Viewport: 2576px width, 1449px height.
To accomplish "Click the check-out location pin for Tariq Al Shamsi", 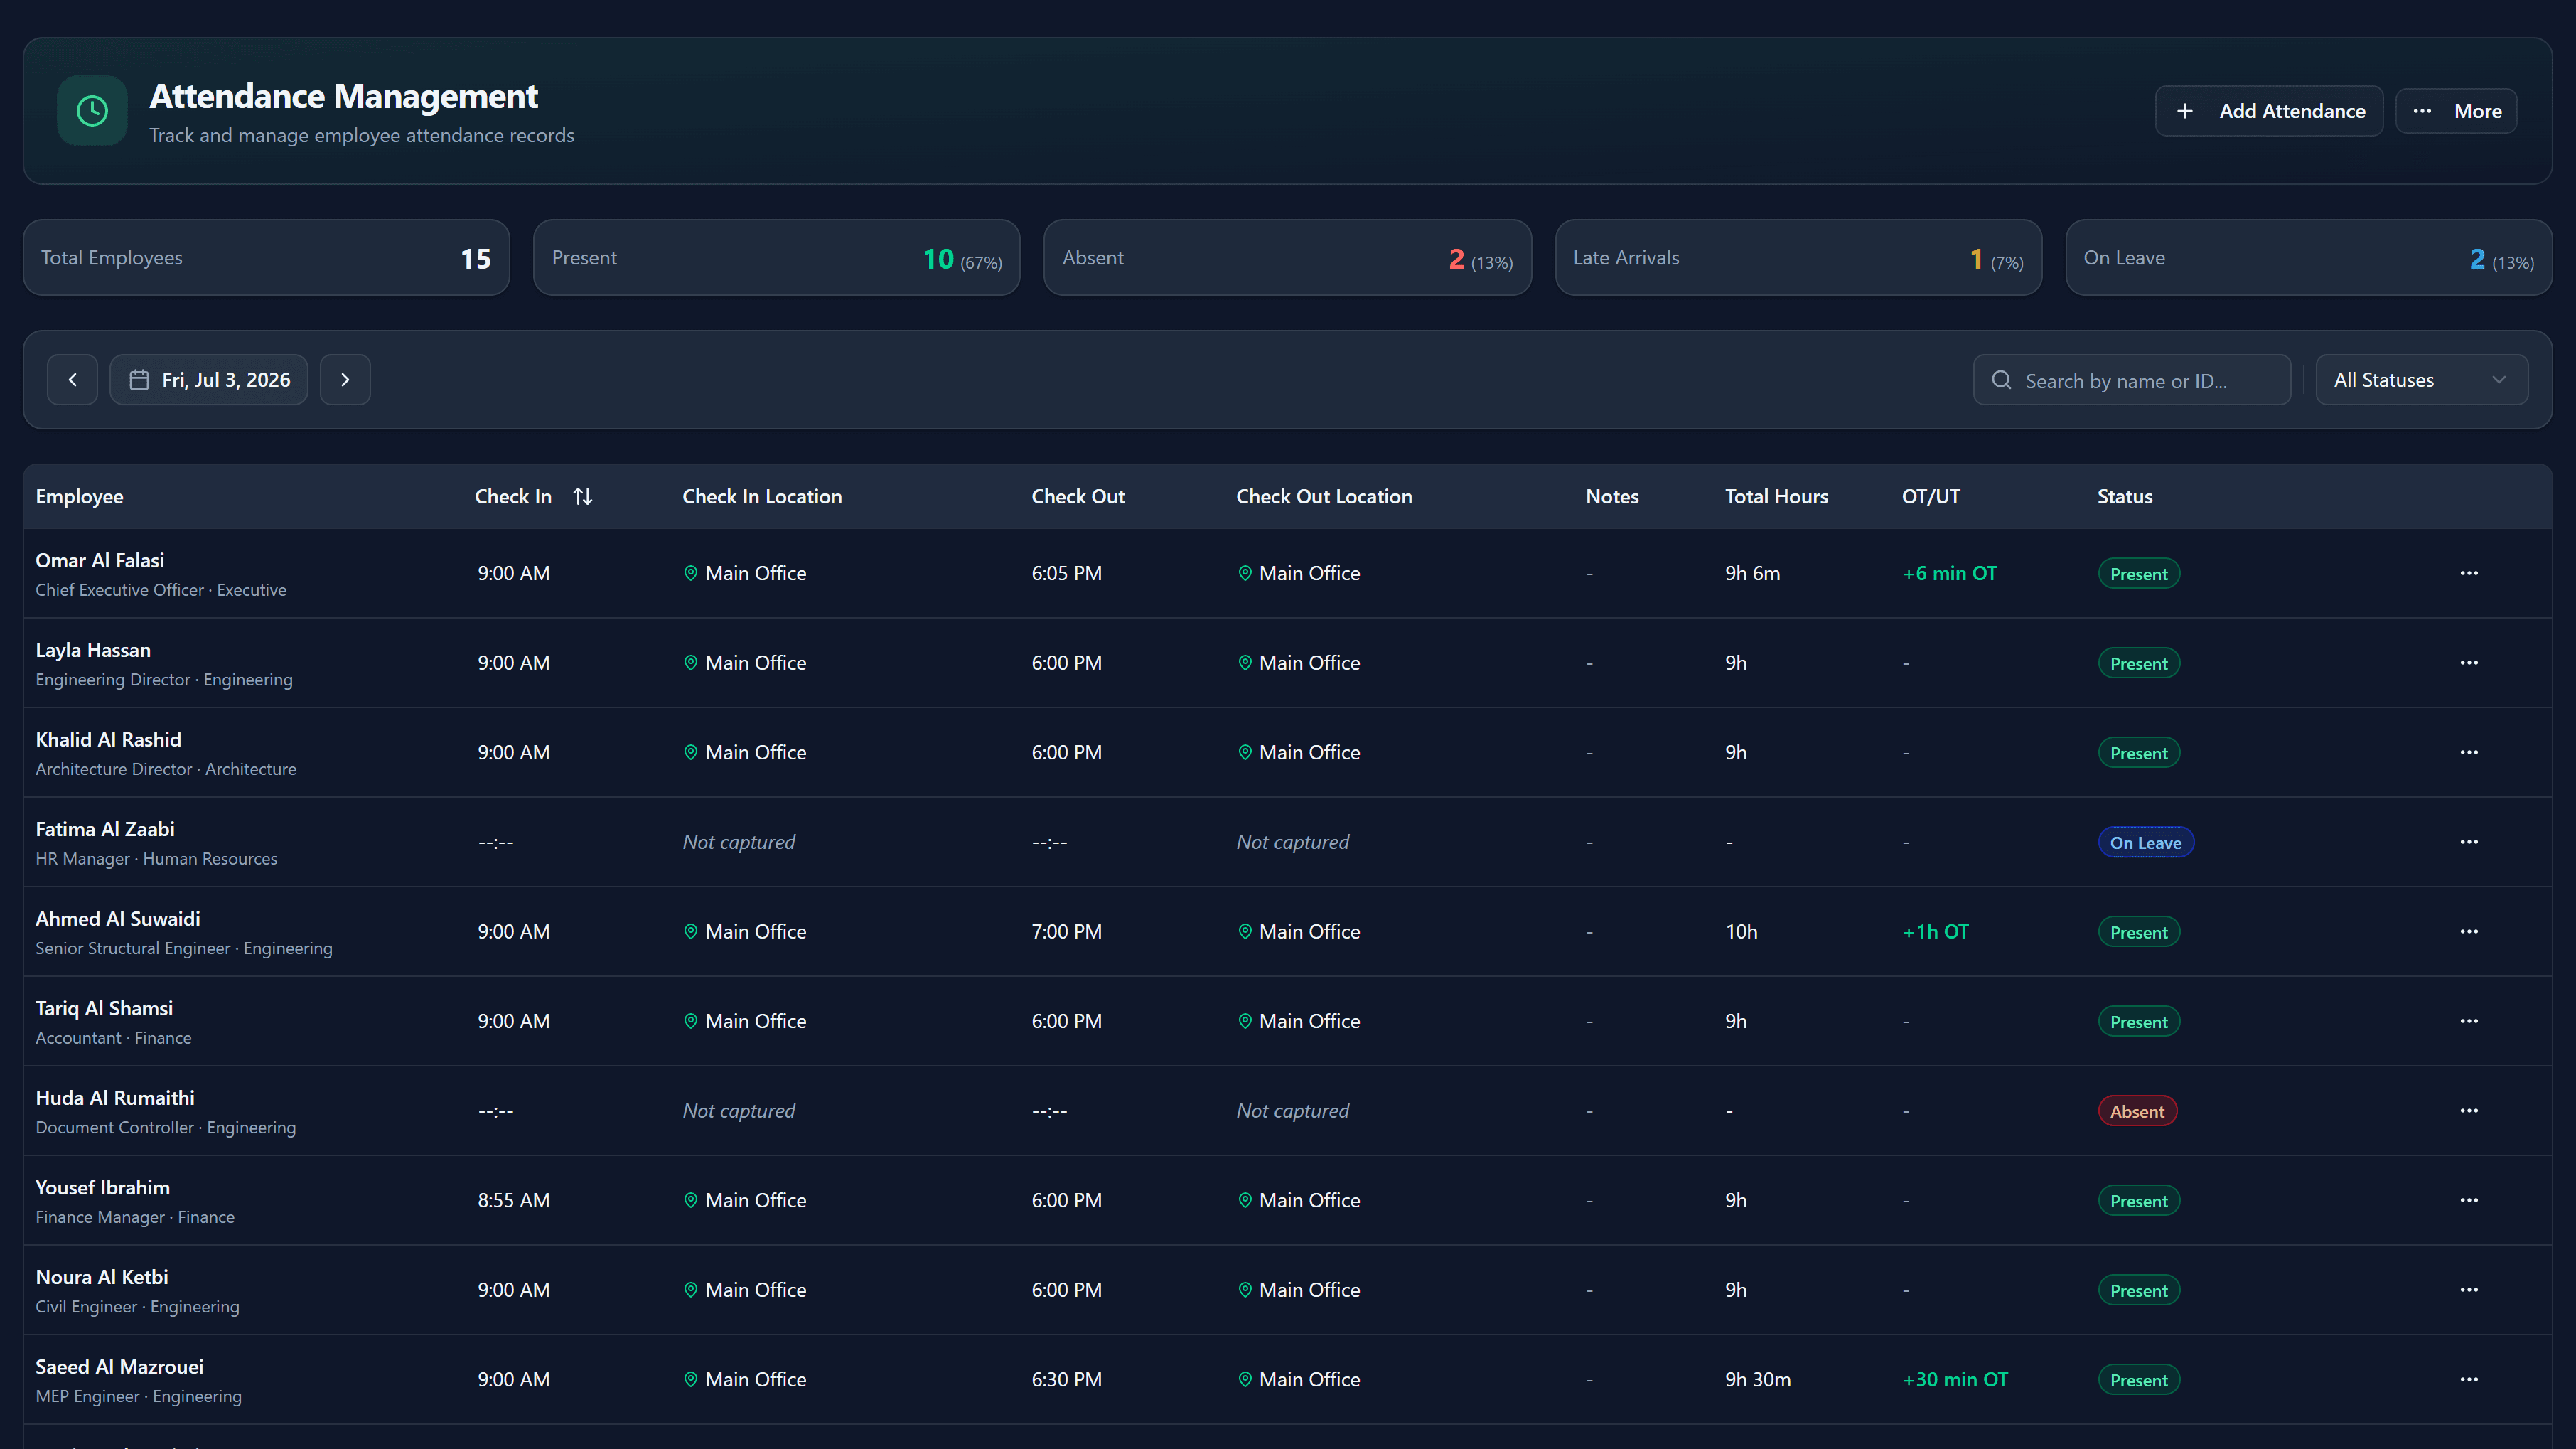I will click(1245, 1021).
